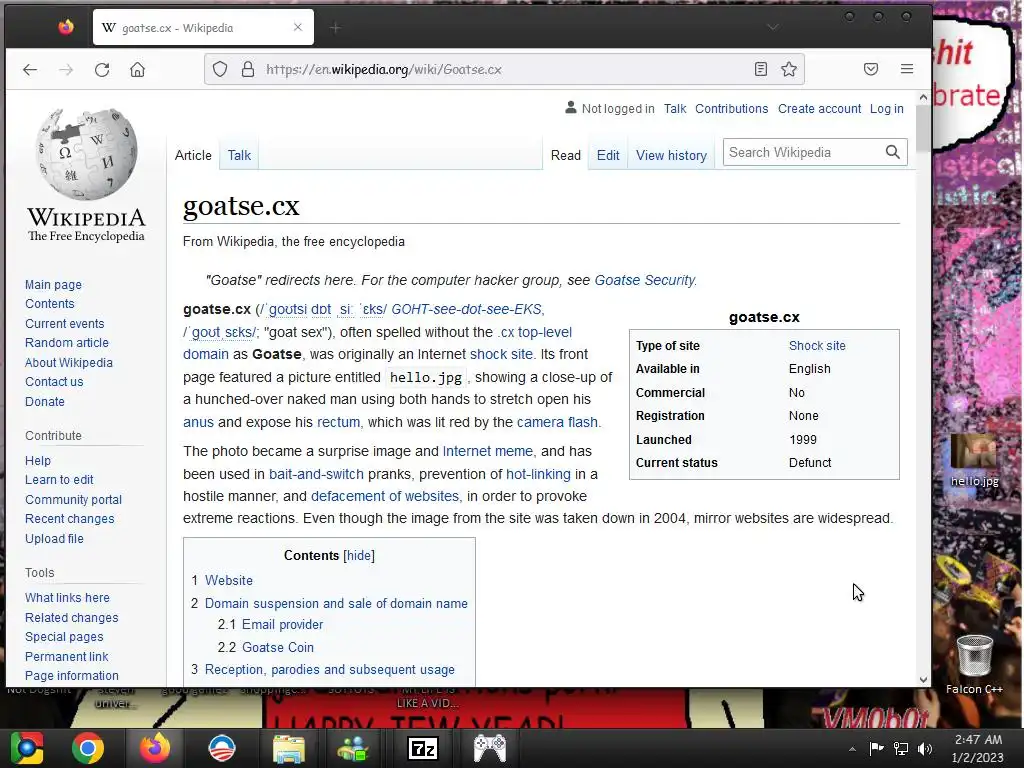Open the Falcon C++ desktop recycle-bin icon

click(x=974, y=664)
